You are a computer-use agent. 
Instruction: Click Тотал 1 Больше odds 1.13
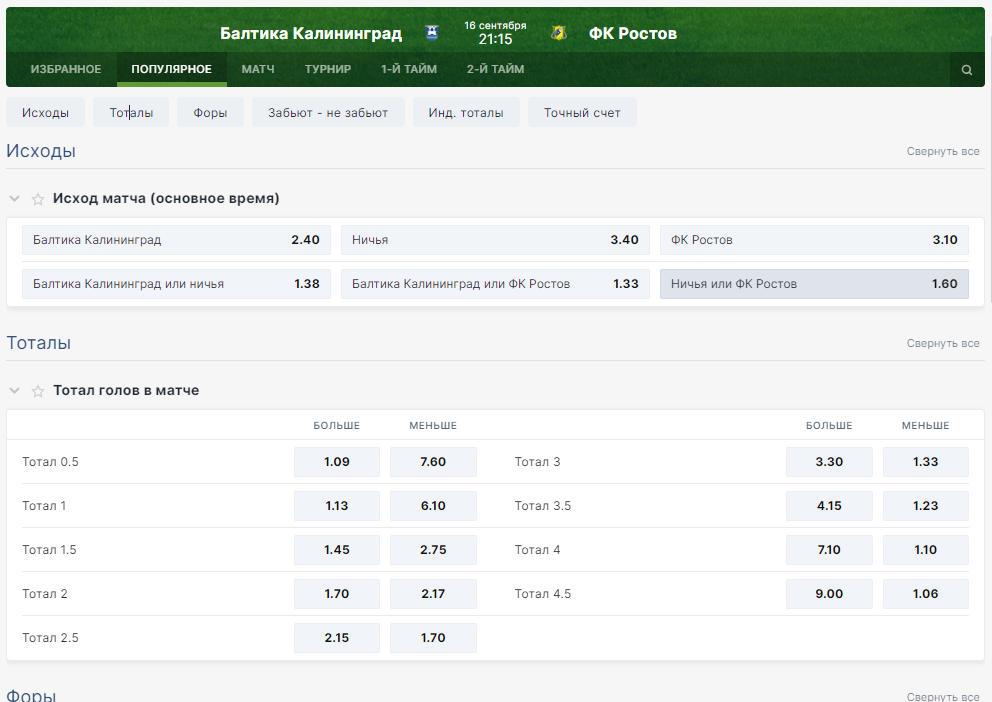coord(337,506)
